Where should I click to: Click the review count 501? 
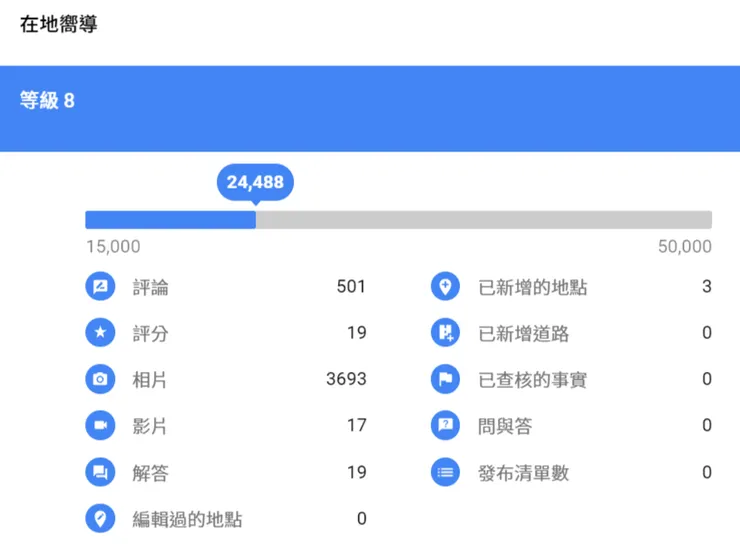point(351,287)
